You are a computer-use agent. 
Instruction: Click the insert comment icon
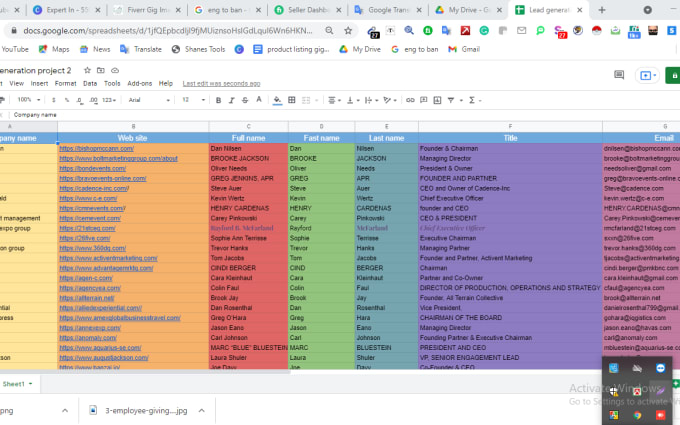click(424, 100)
